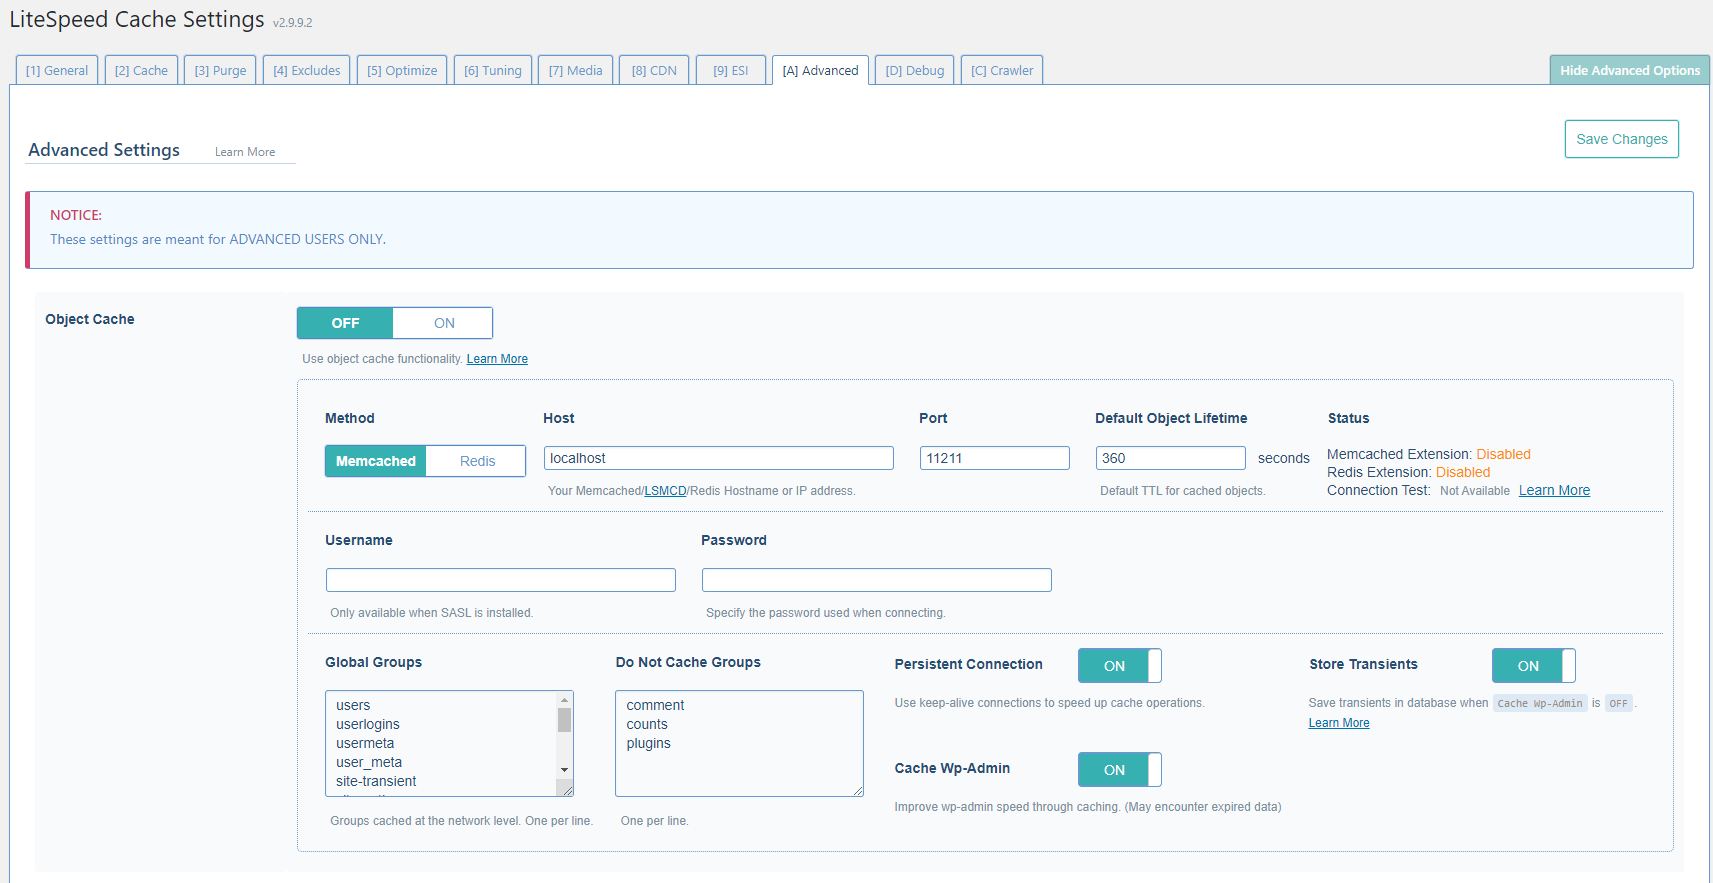Switch to the [6] Tuning tab
This screenshot has height=883, width=1713.
pos(493,70)
